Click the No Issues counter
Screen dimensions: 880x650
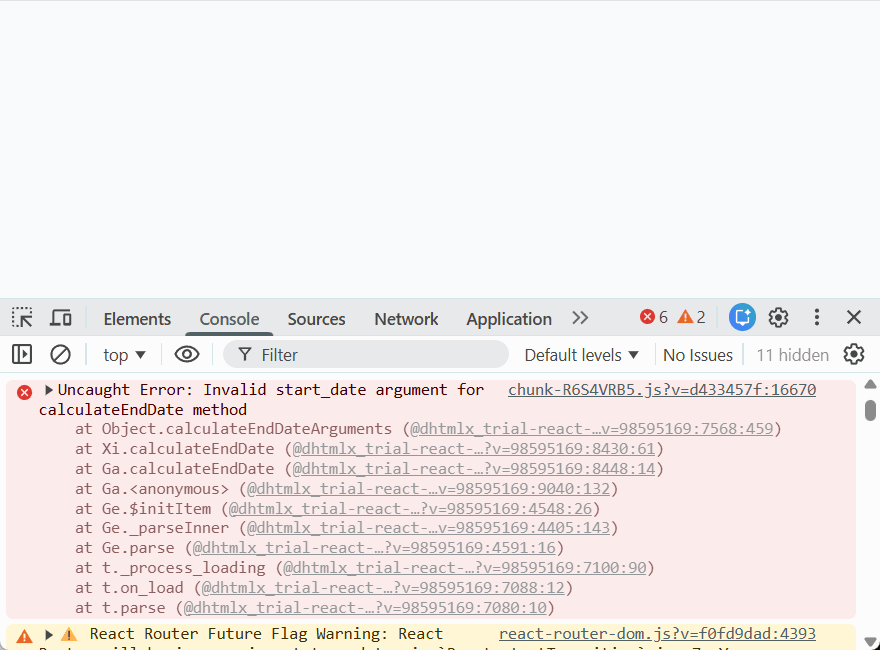[697, 354]
